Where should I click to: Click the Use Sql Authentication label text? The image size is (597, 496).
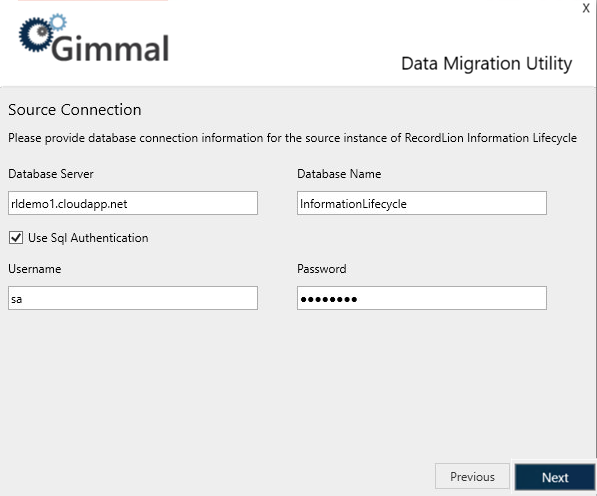click(88, 238)
